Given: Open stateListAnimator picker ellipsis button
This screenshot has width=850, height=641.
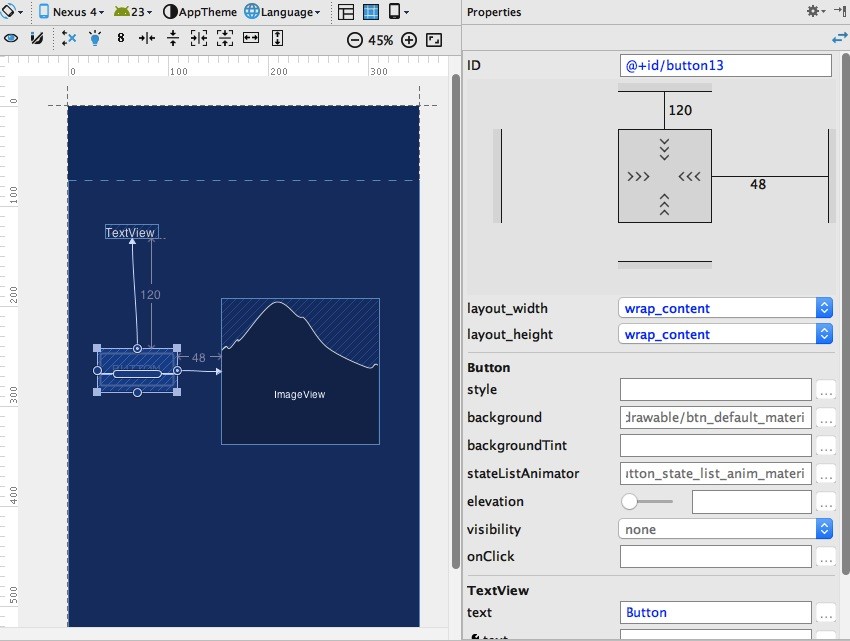Looking at the screenshot, I should point(826,475).
